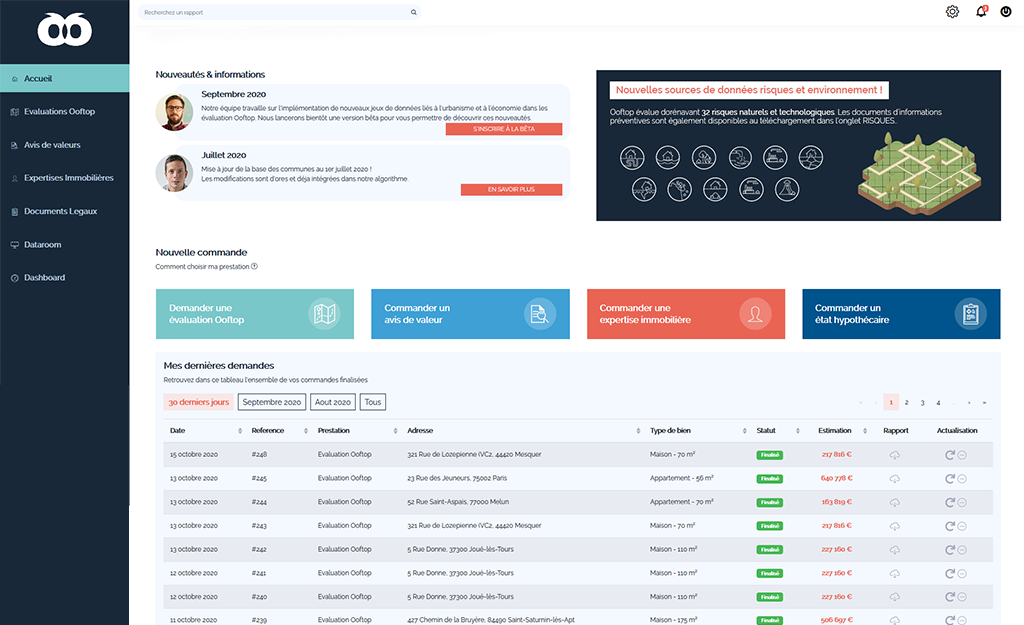Download report for reference #243

click(895, 526)
